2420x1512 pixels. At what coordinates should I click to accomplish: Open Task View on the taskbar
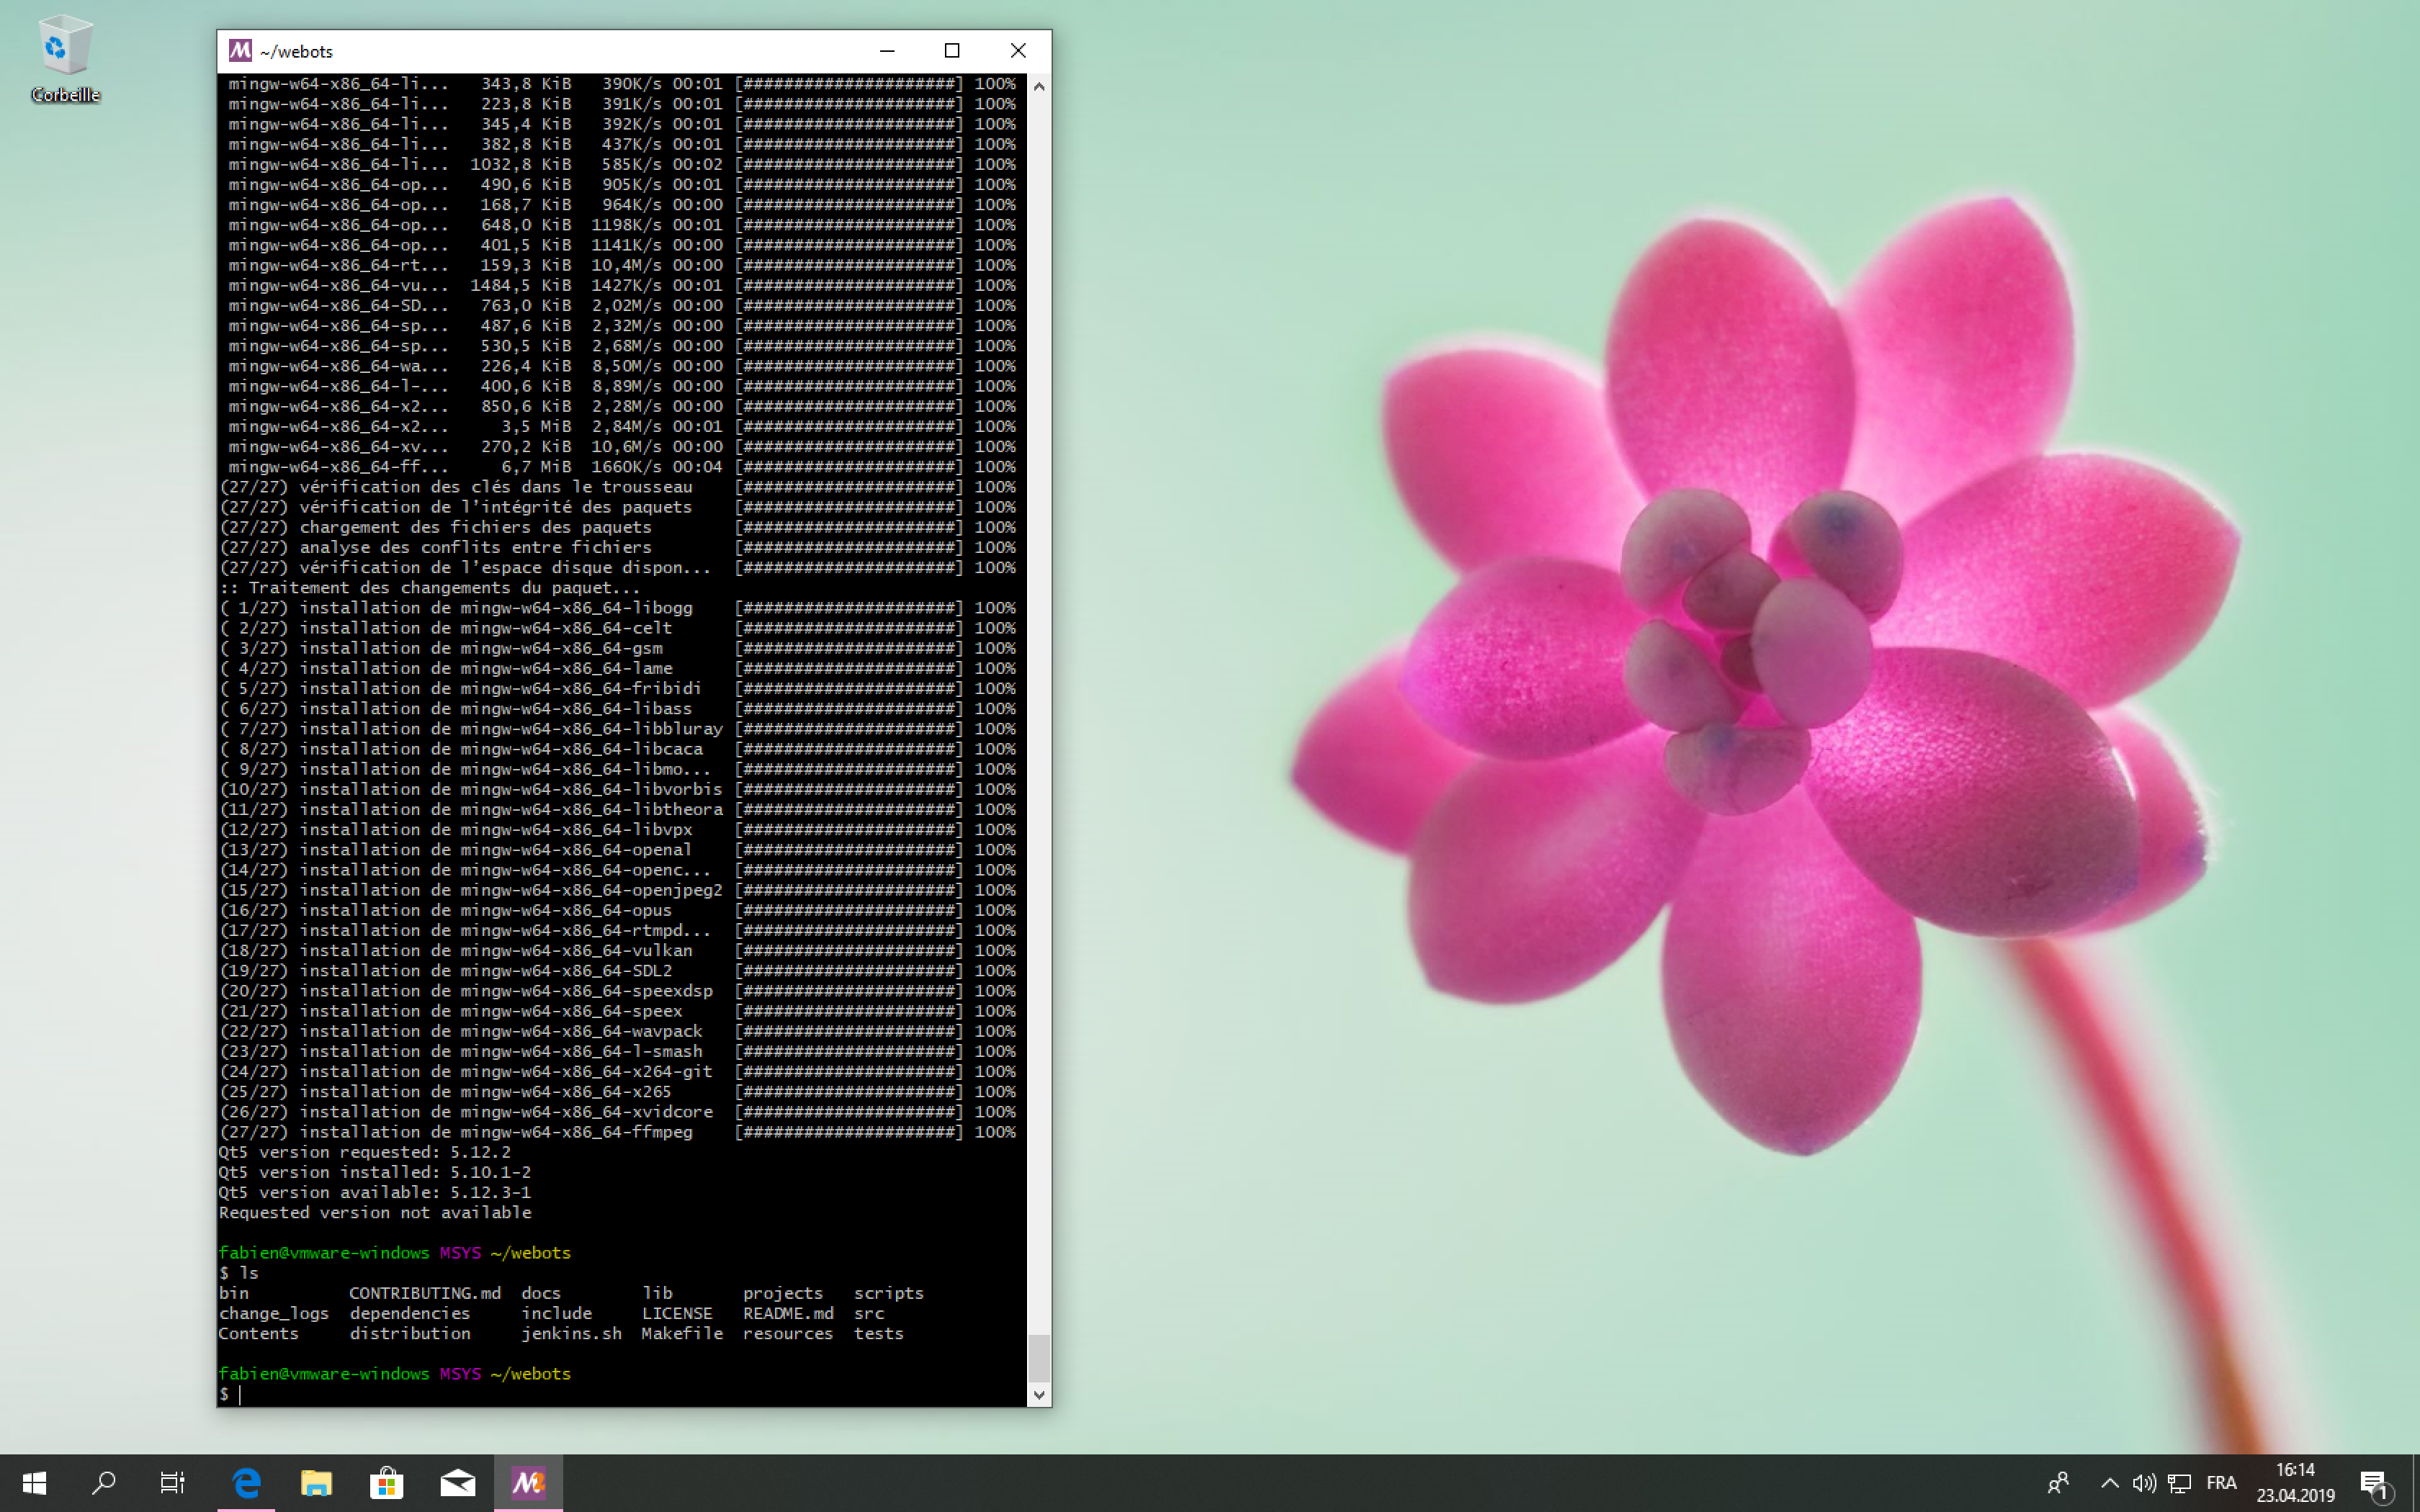pos(172,1482)
